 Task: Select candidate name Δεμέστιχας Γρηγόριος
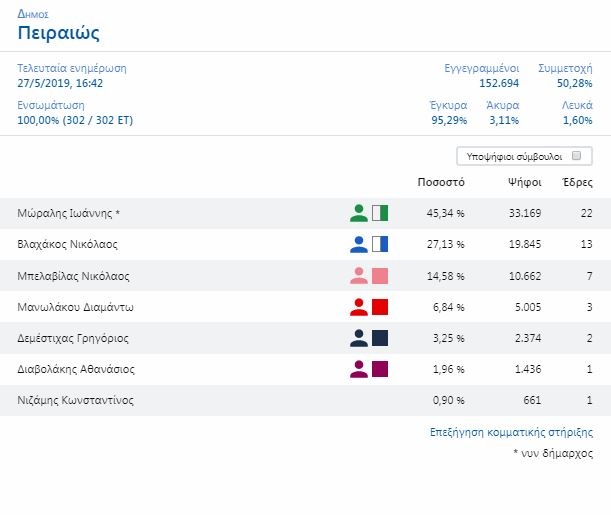(73, 339)
